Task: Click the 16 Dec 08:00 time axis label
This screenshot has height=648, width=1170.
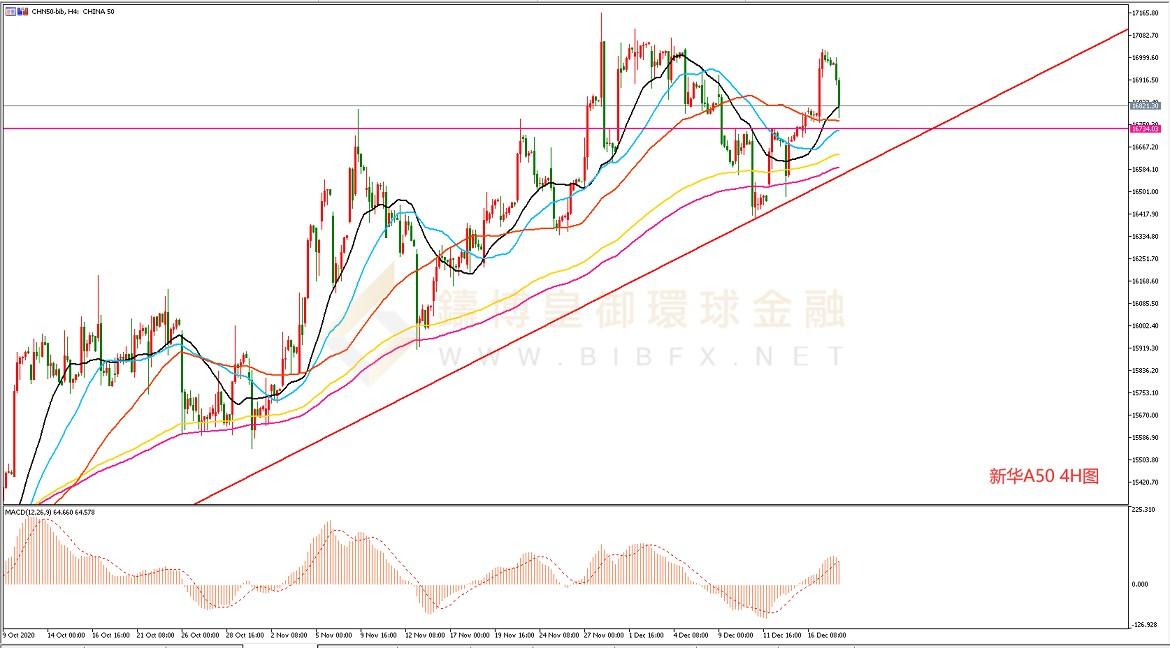Action: [x=826, y=634]
